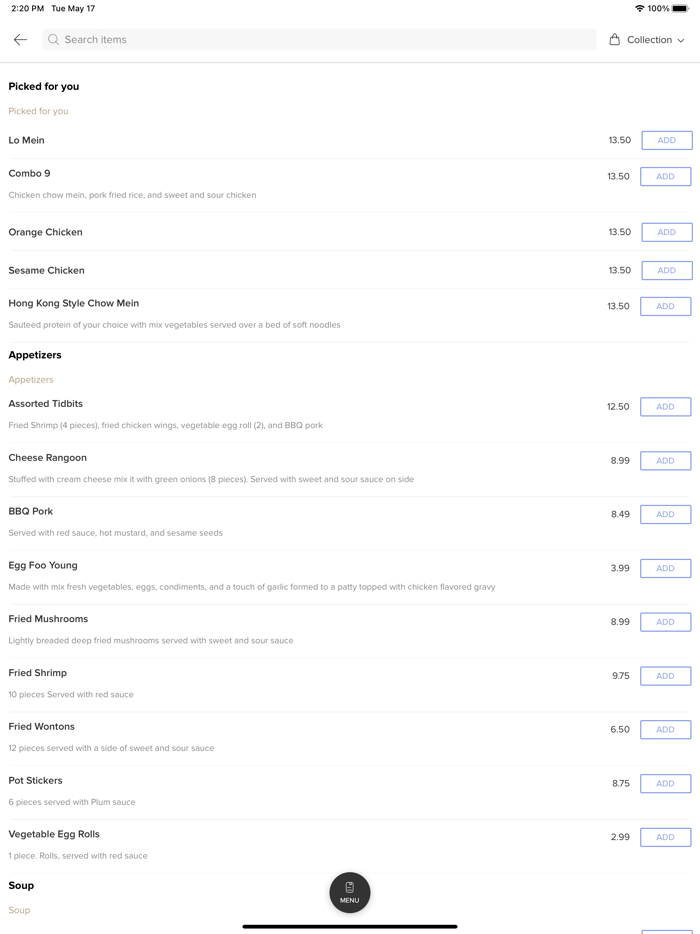700x934 pixels.
Task: Open the floating MENU button
Action: pos(350,892)
